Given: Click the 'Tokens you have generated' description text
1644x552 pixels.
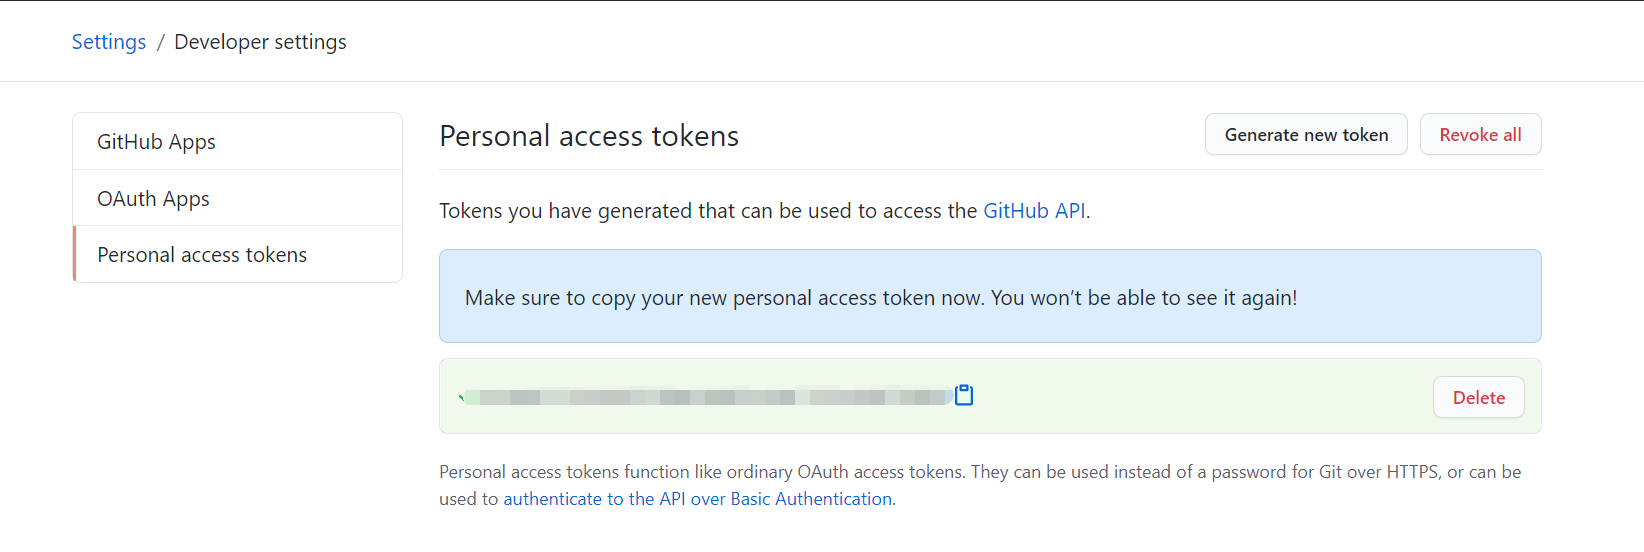Looking at the screenshot, I should [x=764, y=211].
